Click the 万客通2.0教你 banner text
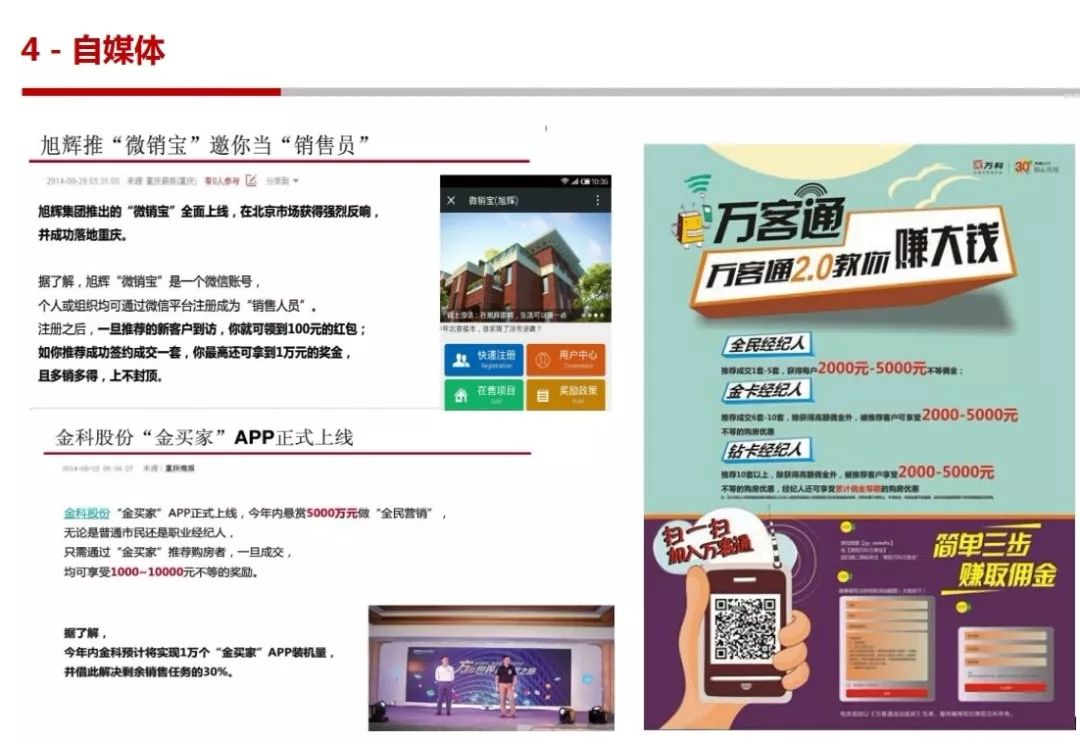The image size is (1080, 742). [798, 269]
